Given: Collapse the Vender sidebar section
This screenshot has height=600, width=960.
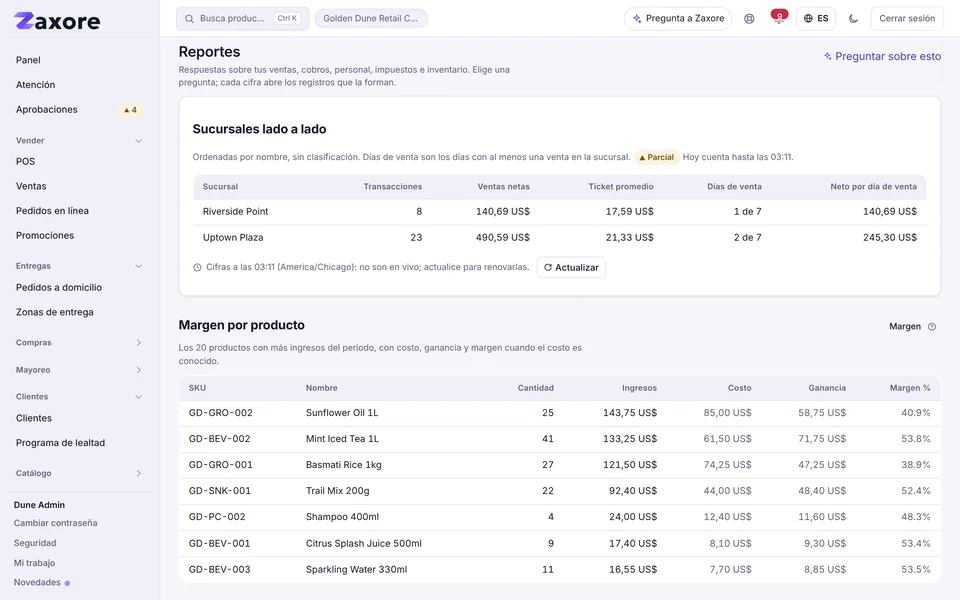Looking at the screenshot, I should point(138,141).
